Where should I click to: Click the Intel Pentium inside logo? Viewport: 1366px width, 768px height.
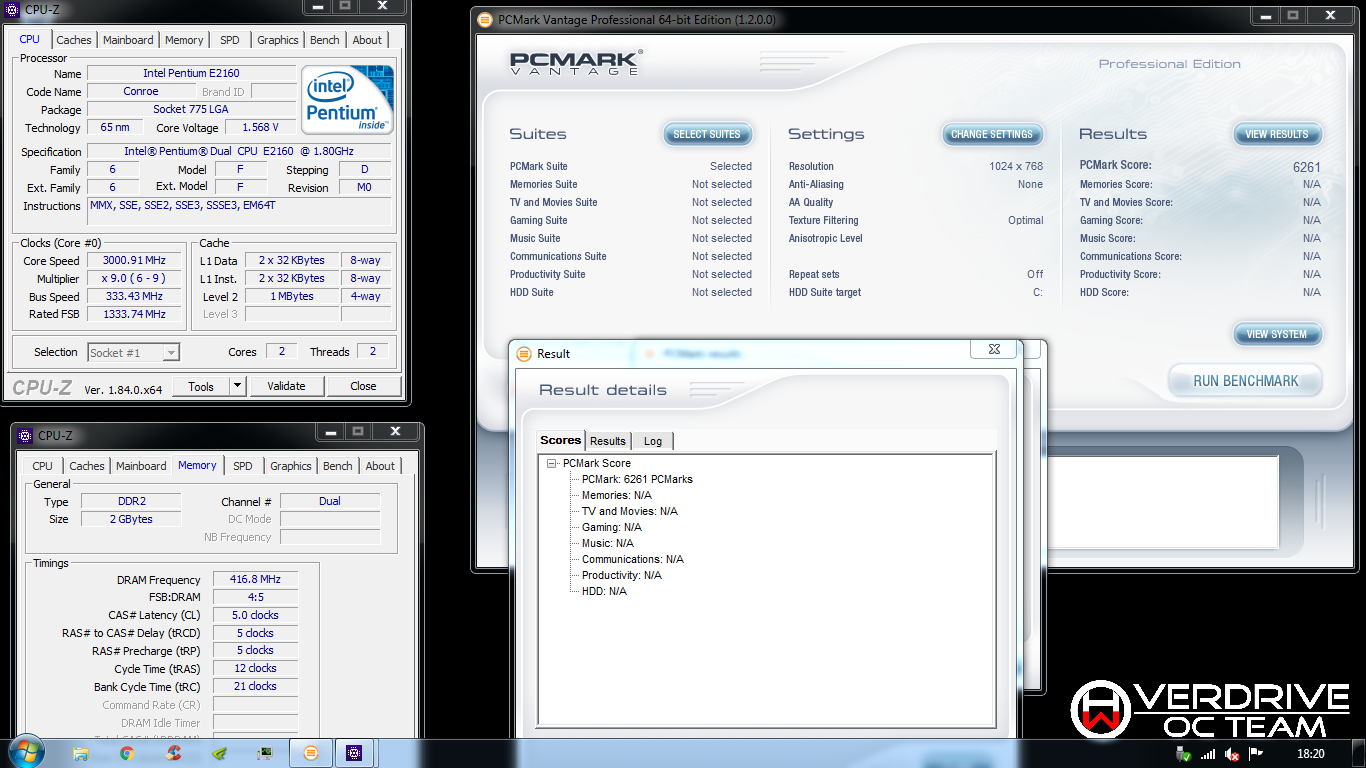pos(348,100)
